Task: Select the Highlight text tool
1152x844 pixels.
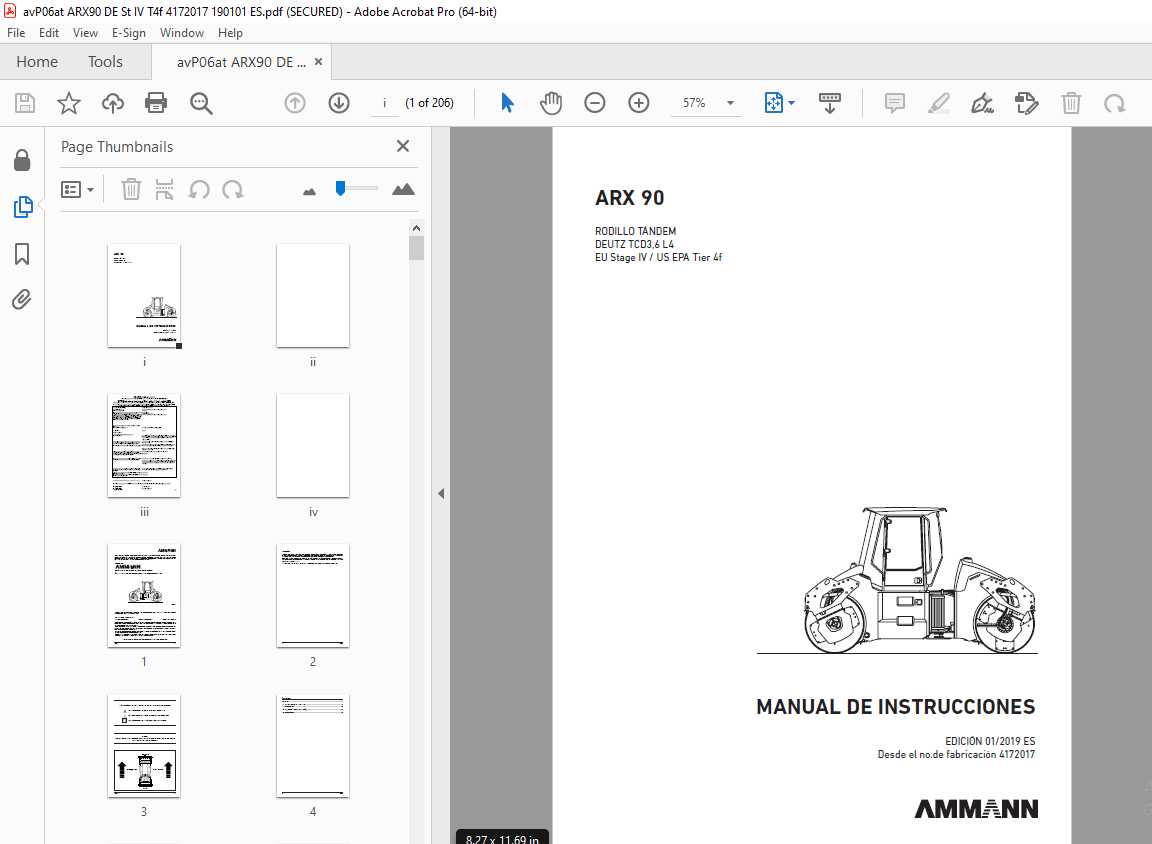Action: tap(938, 103)
